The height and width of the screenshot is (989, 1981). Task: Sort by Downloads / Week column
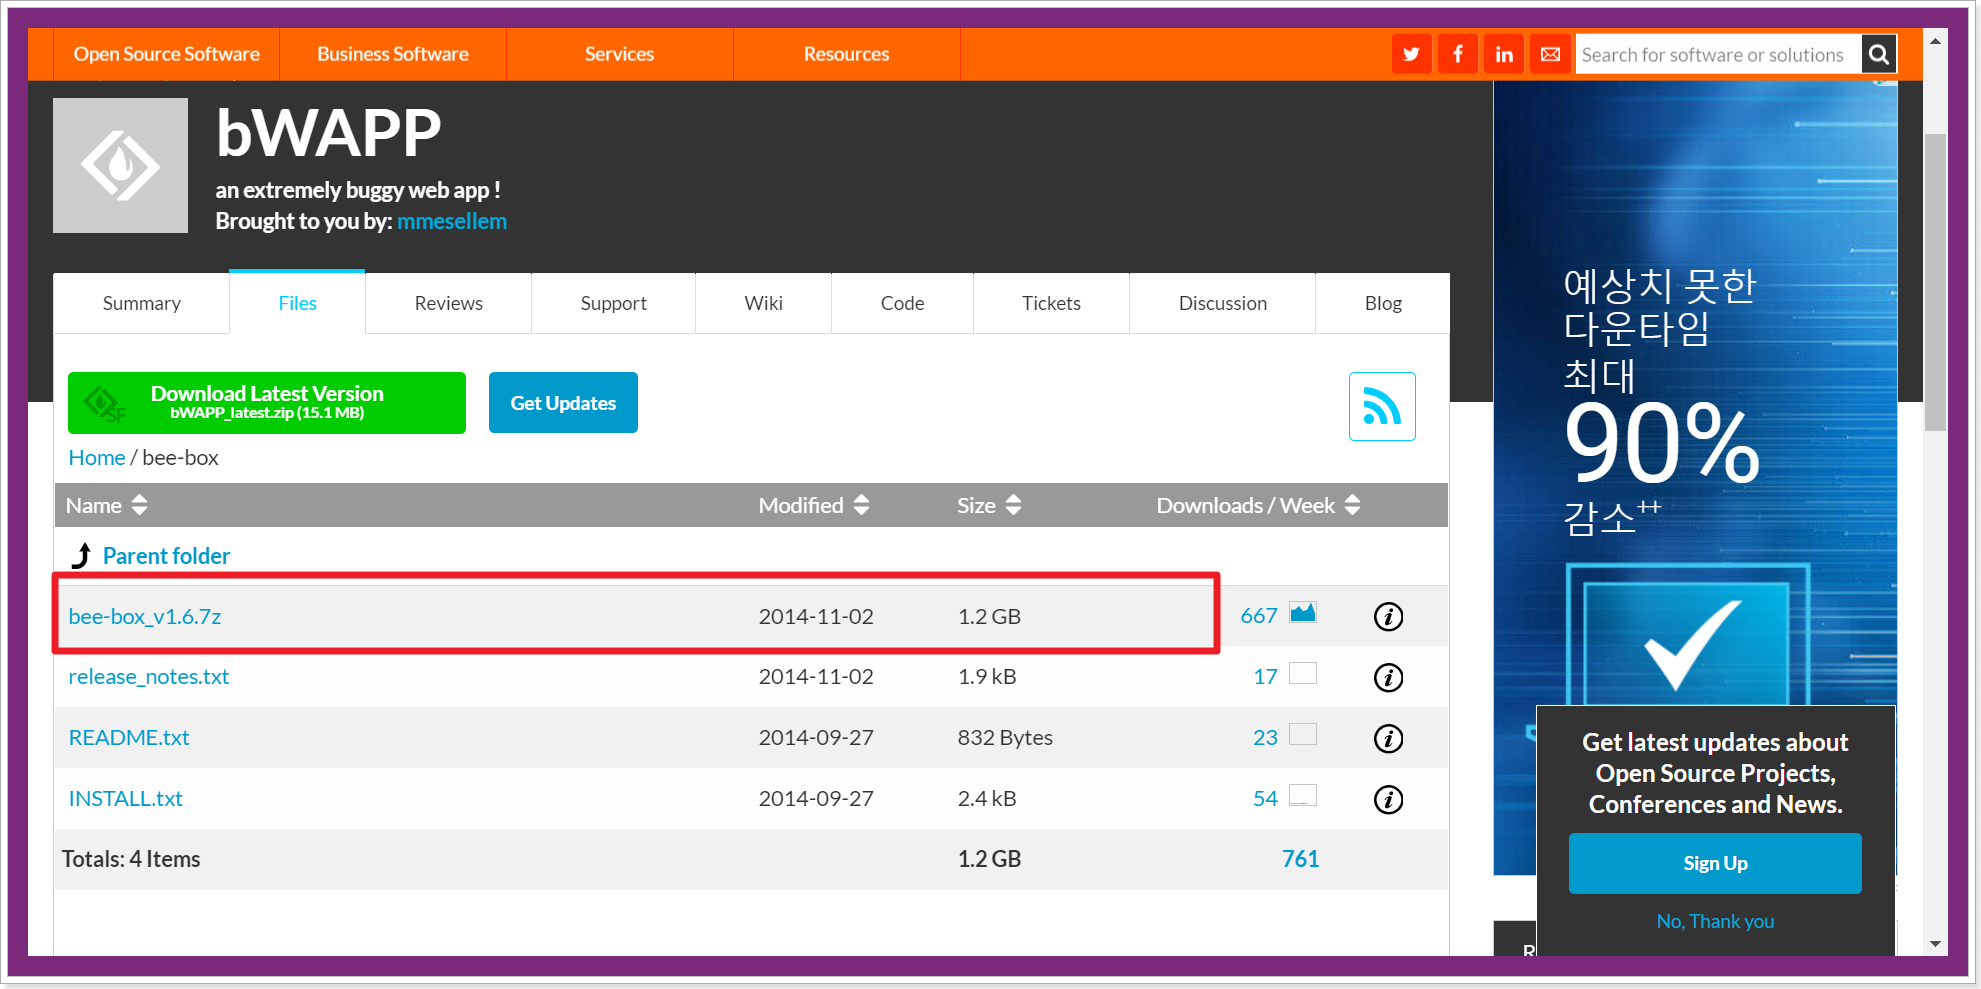[x=1258, y=505]
